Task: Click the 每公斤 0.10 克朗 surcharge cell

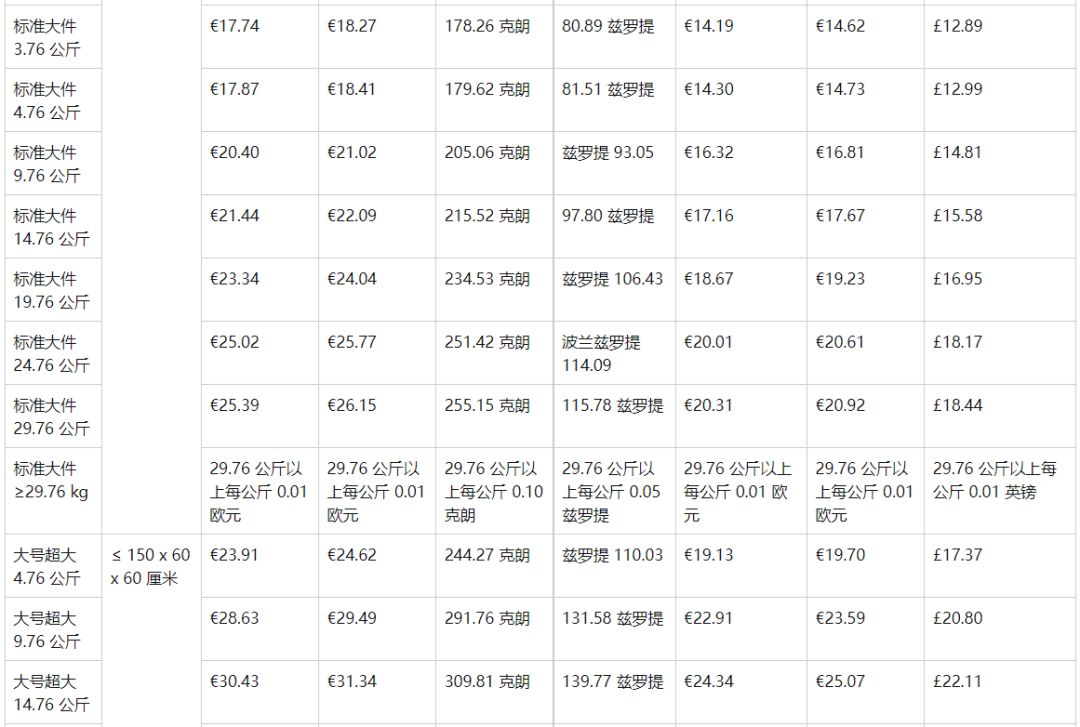Action: [x=493, y=492]
